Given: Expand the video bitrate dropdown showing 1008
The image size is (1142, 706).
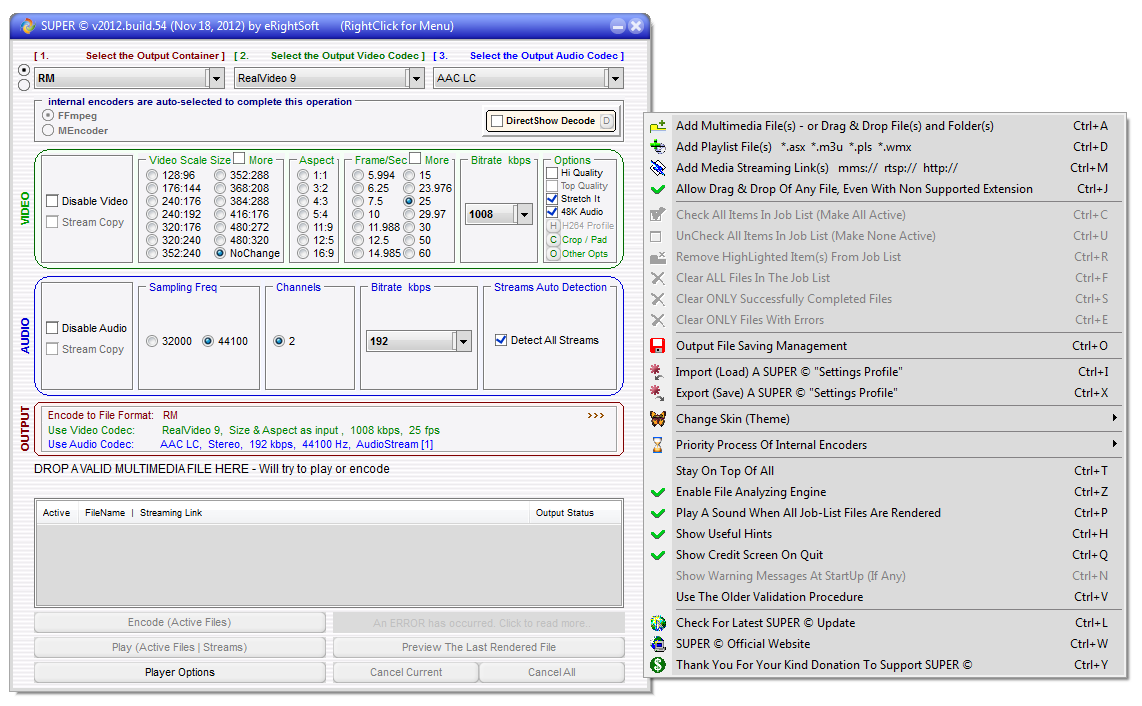Looking at the screenshot, I should coord(524,214).
